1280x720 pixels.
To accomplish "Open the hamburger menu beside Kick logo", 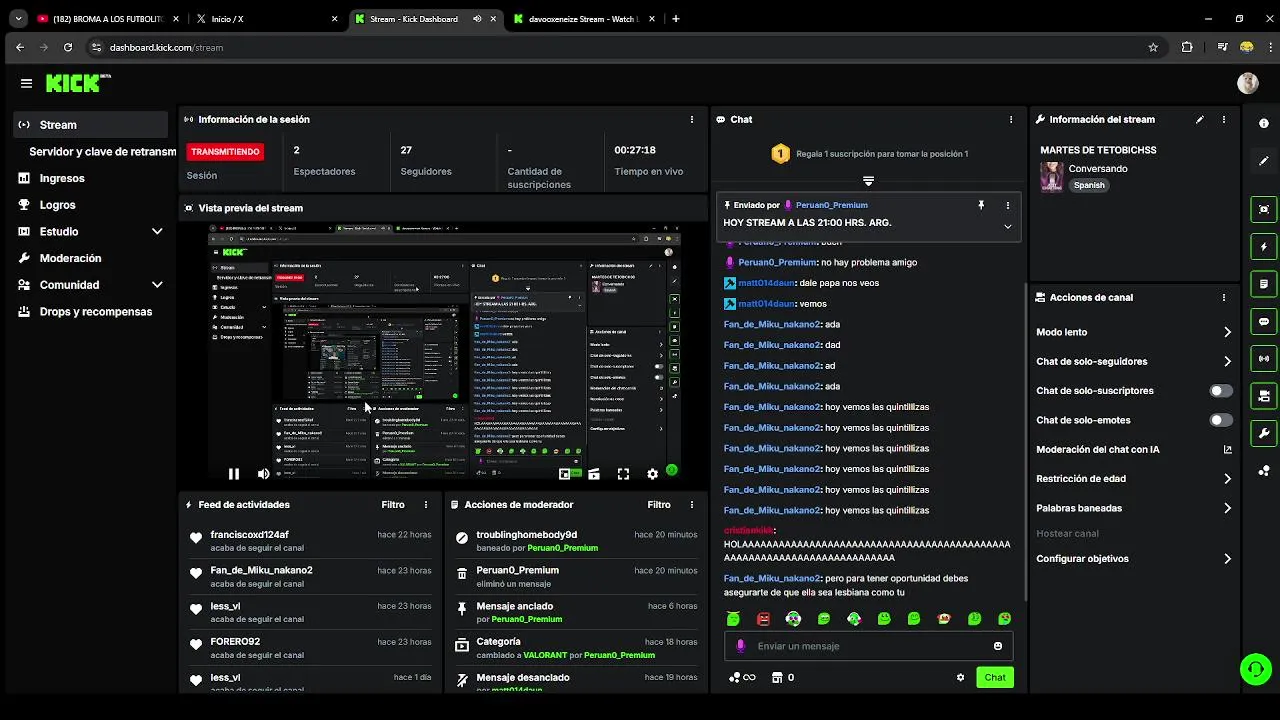I will (26, 84).
